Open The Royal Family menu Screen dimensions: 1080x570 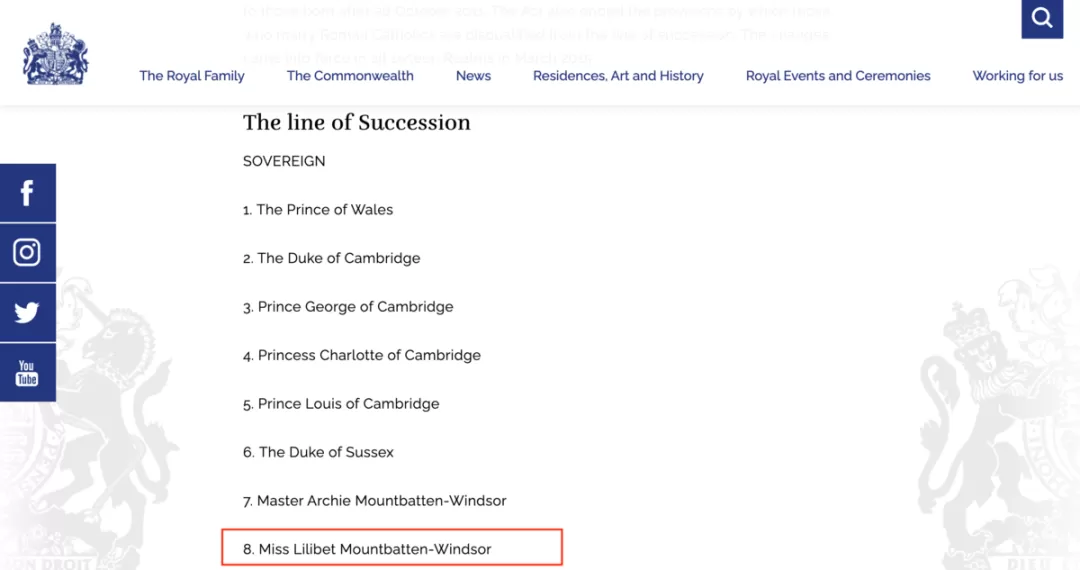(x=191, y=76)
